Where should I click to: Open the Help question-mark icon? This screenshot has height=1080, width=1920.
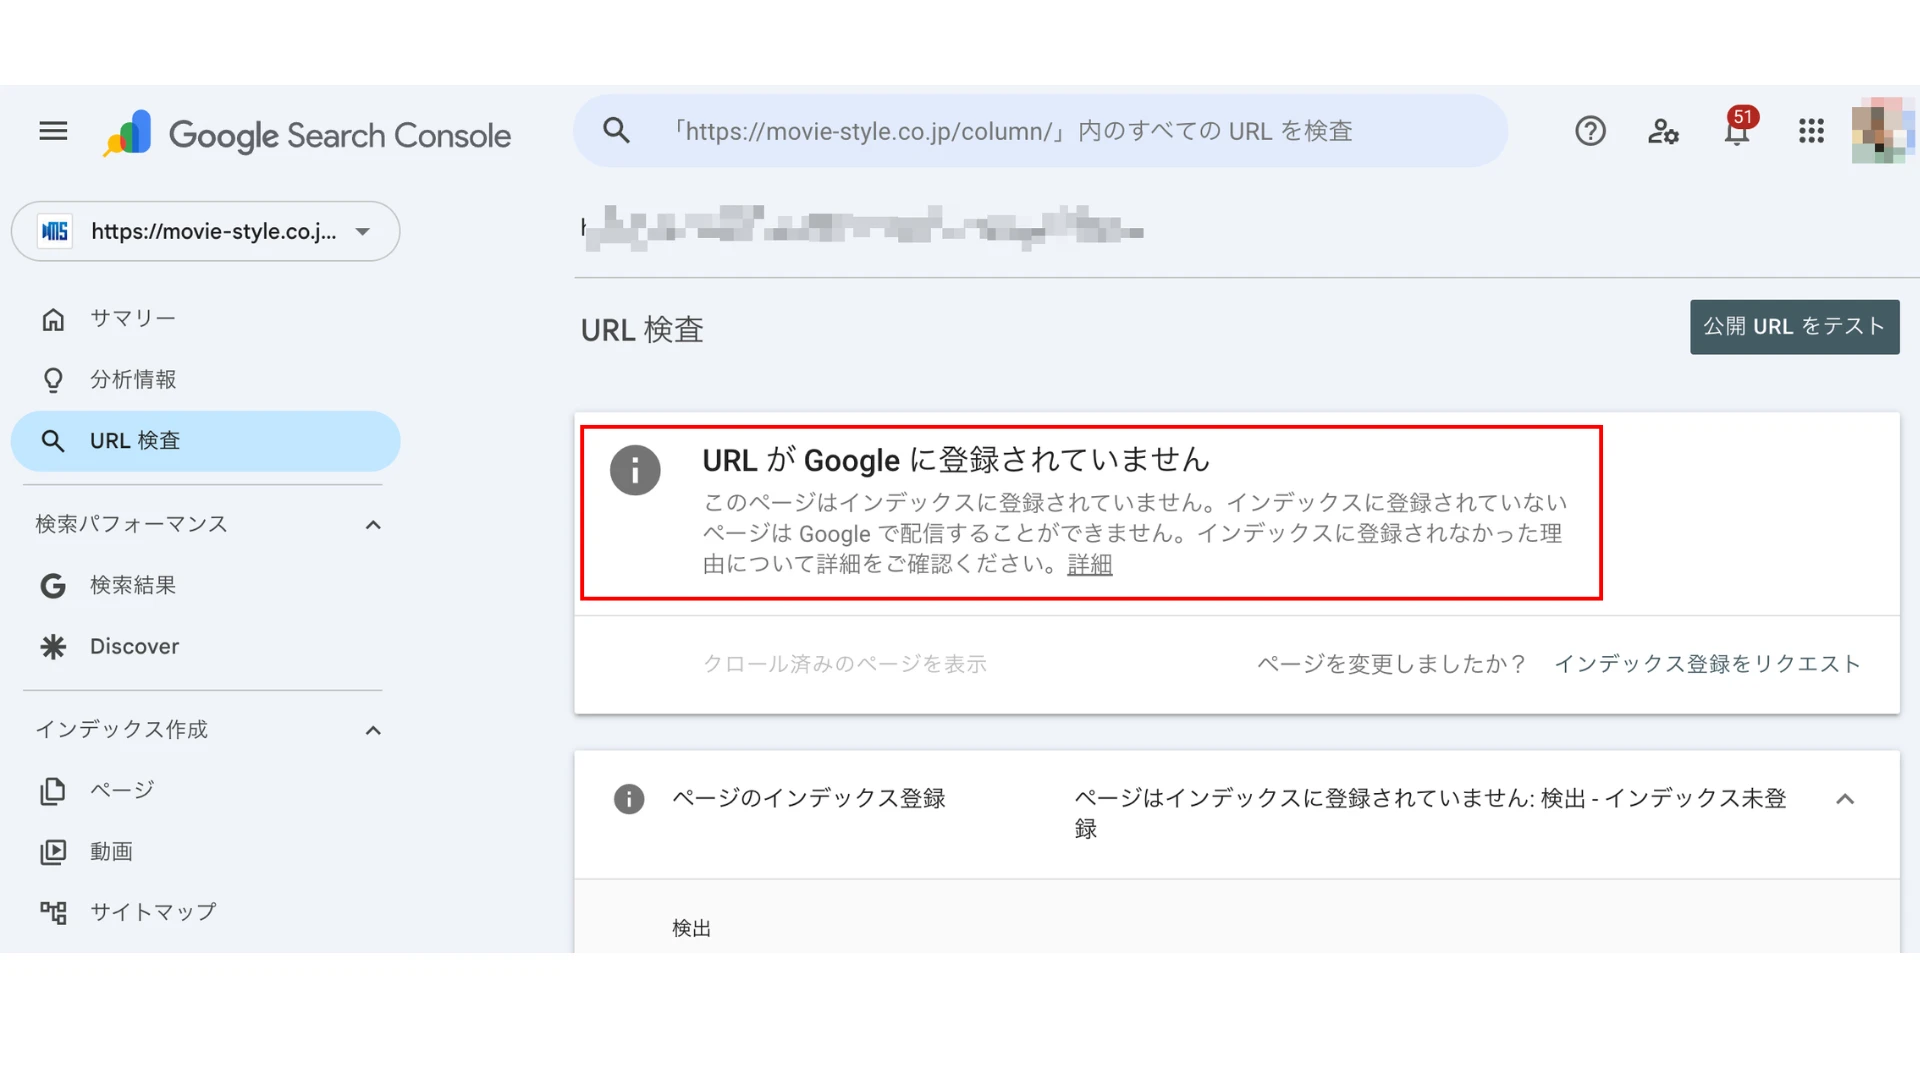coord(1590,131)
